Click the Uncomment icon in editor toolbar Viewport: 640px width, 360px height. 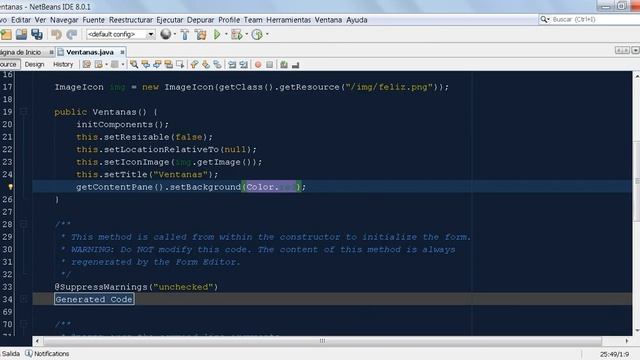(x=296, y=64)
